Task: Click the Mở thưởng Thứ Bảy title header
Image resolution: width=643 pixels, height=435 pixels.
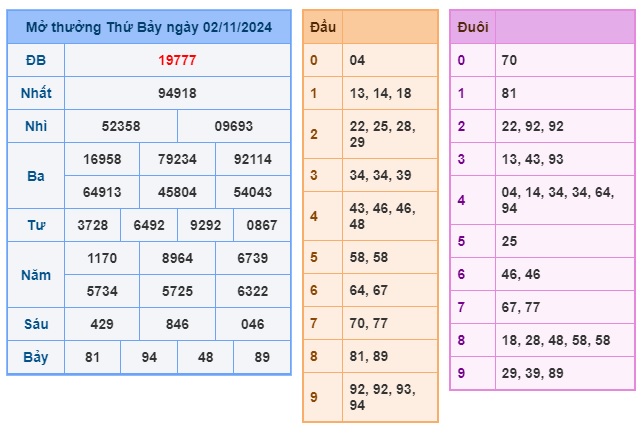Action: (149, 28)
